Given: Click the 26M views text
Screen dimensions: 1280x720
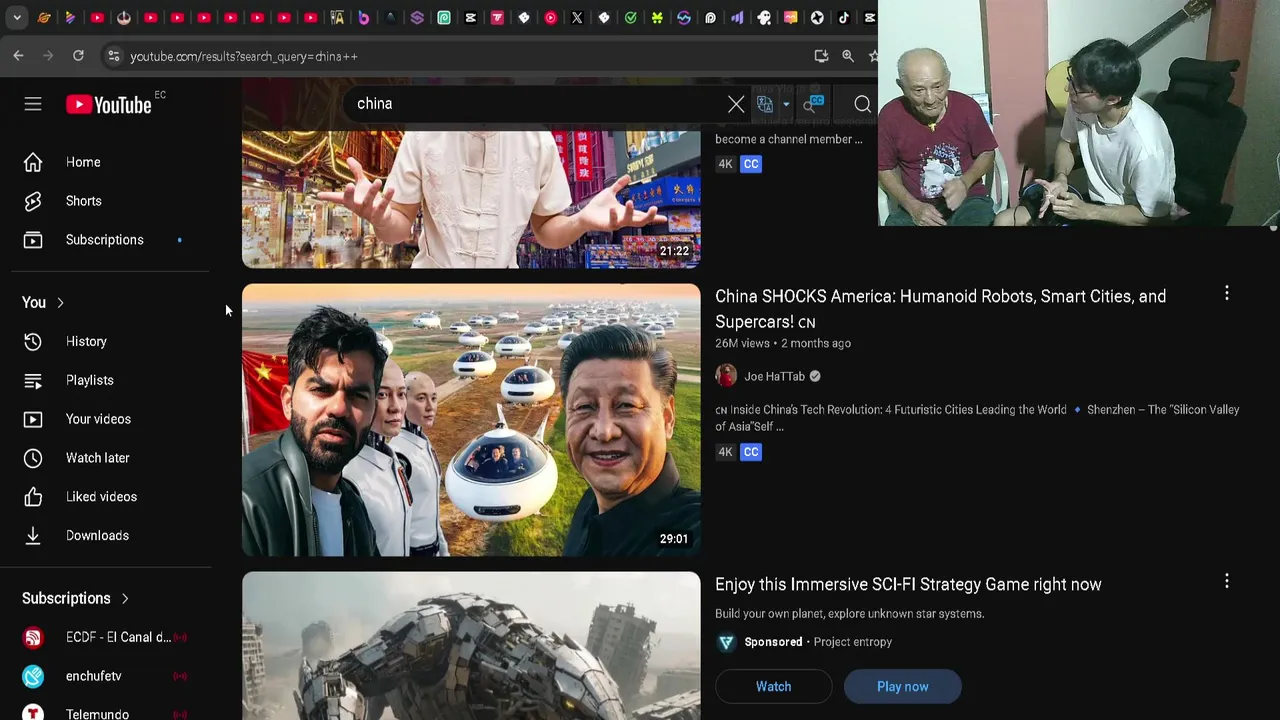Looking at the screenshot, I should click(742, 343).
